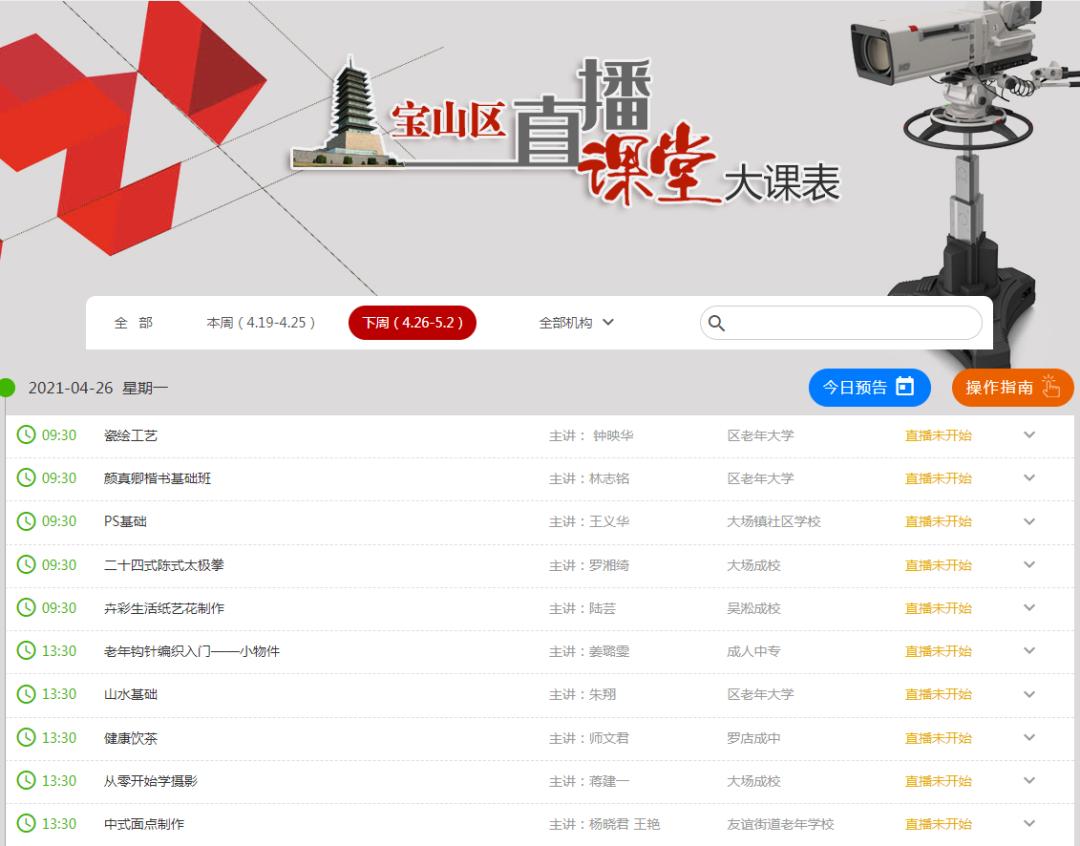Viewport: 1080px width, 846px height.
Task: Click the search magnifier icon
Action: coord(716,323)
